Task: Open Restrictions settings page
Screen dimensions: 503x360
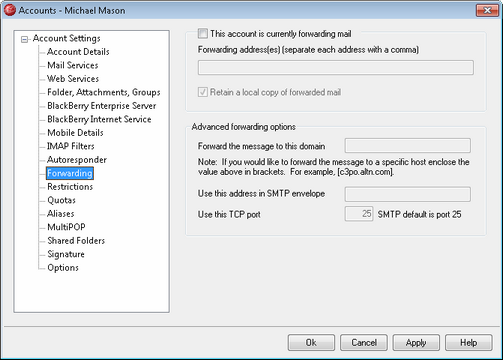Action: [70, 187]
